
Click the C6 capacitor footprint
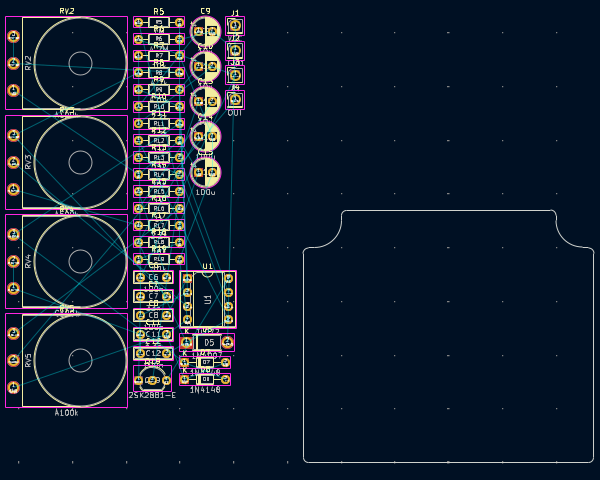[153, 278]
